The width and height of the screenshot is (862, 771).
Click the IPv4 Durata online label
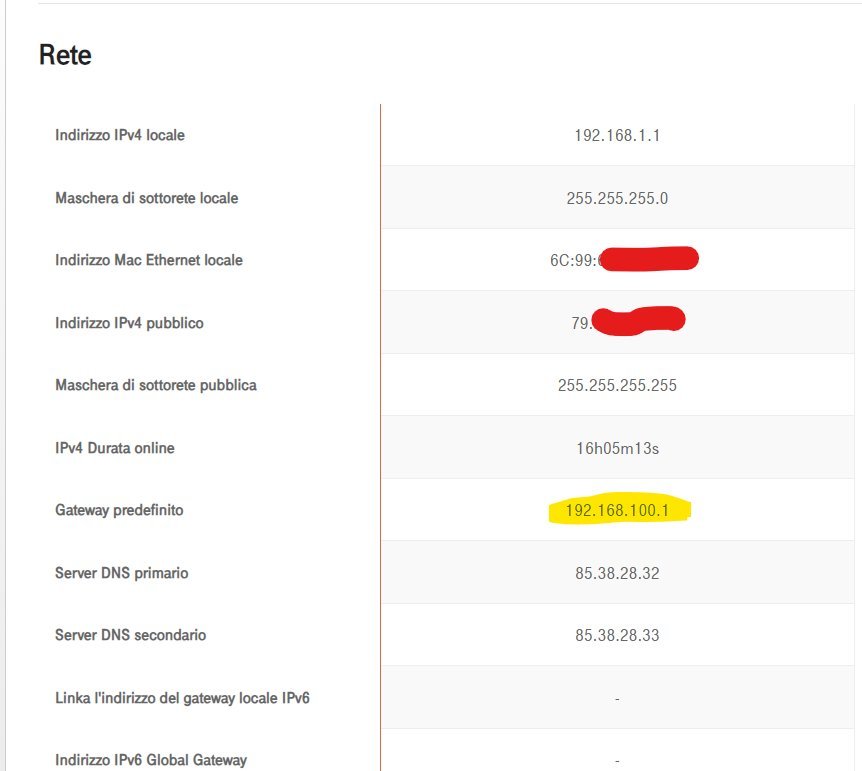(x=115, y=448)
